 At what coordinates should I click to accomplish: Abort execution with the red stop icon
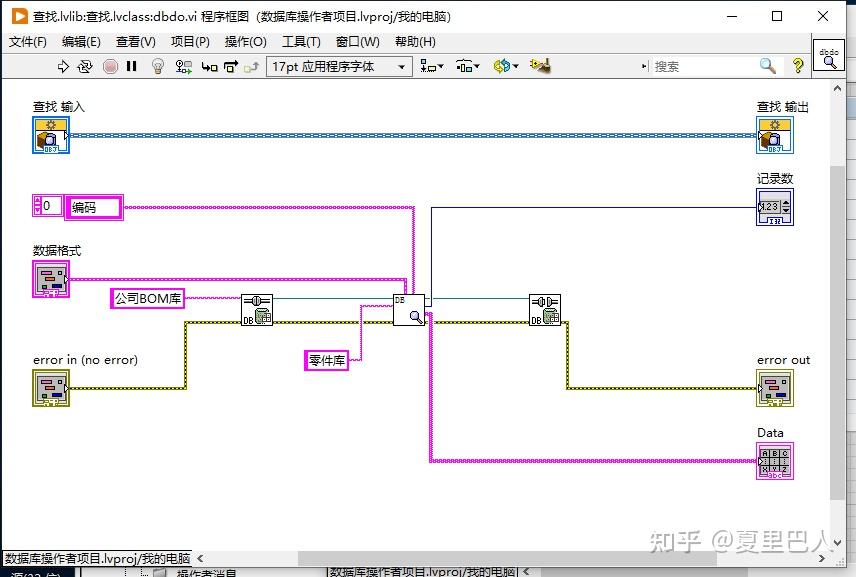[x=110, y=66]
